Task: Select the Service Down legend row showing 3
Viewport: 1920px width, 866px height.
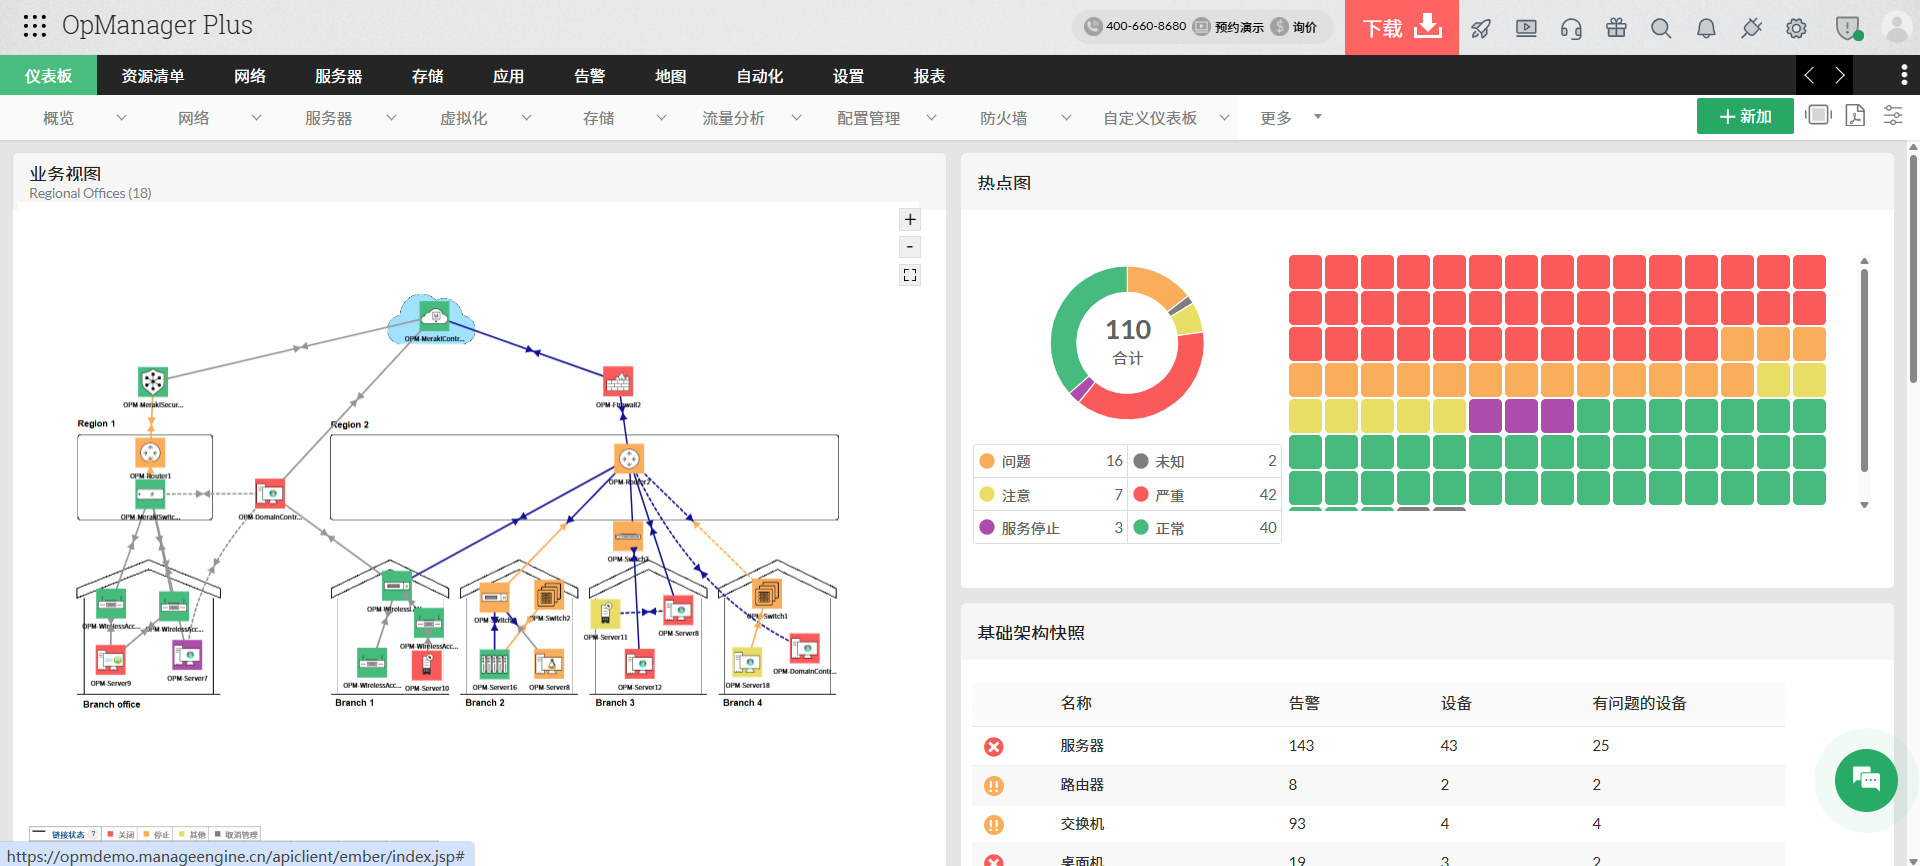Action: tap(1051, 528)
